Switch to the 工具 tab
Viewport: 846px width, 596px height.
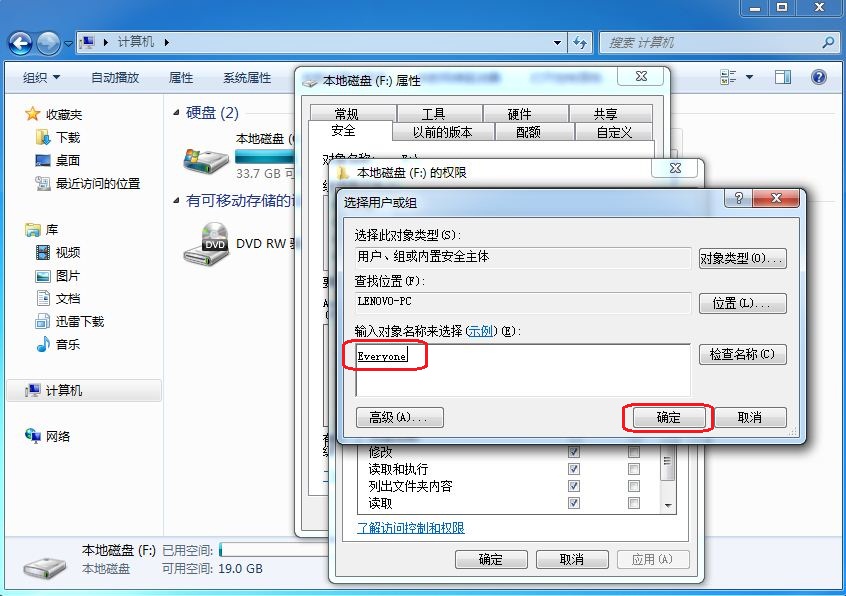[433, 114]
